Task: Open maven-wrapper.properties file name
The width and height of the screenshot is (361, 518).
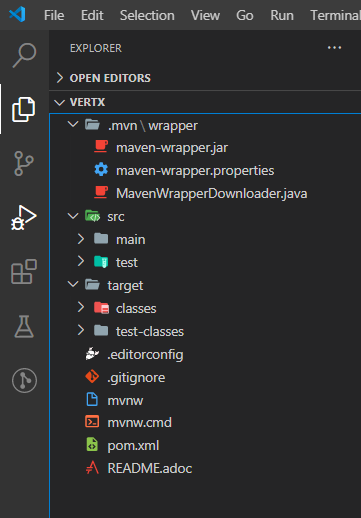Action: (195, 170)
